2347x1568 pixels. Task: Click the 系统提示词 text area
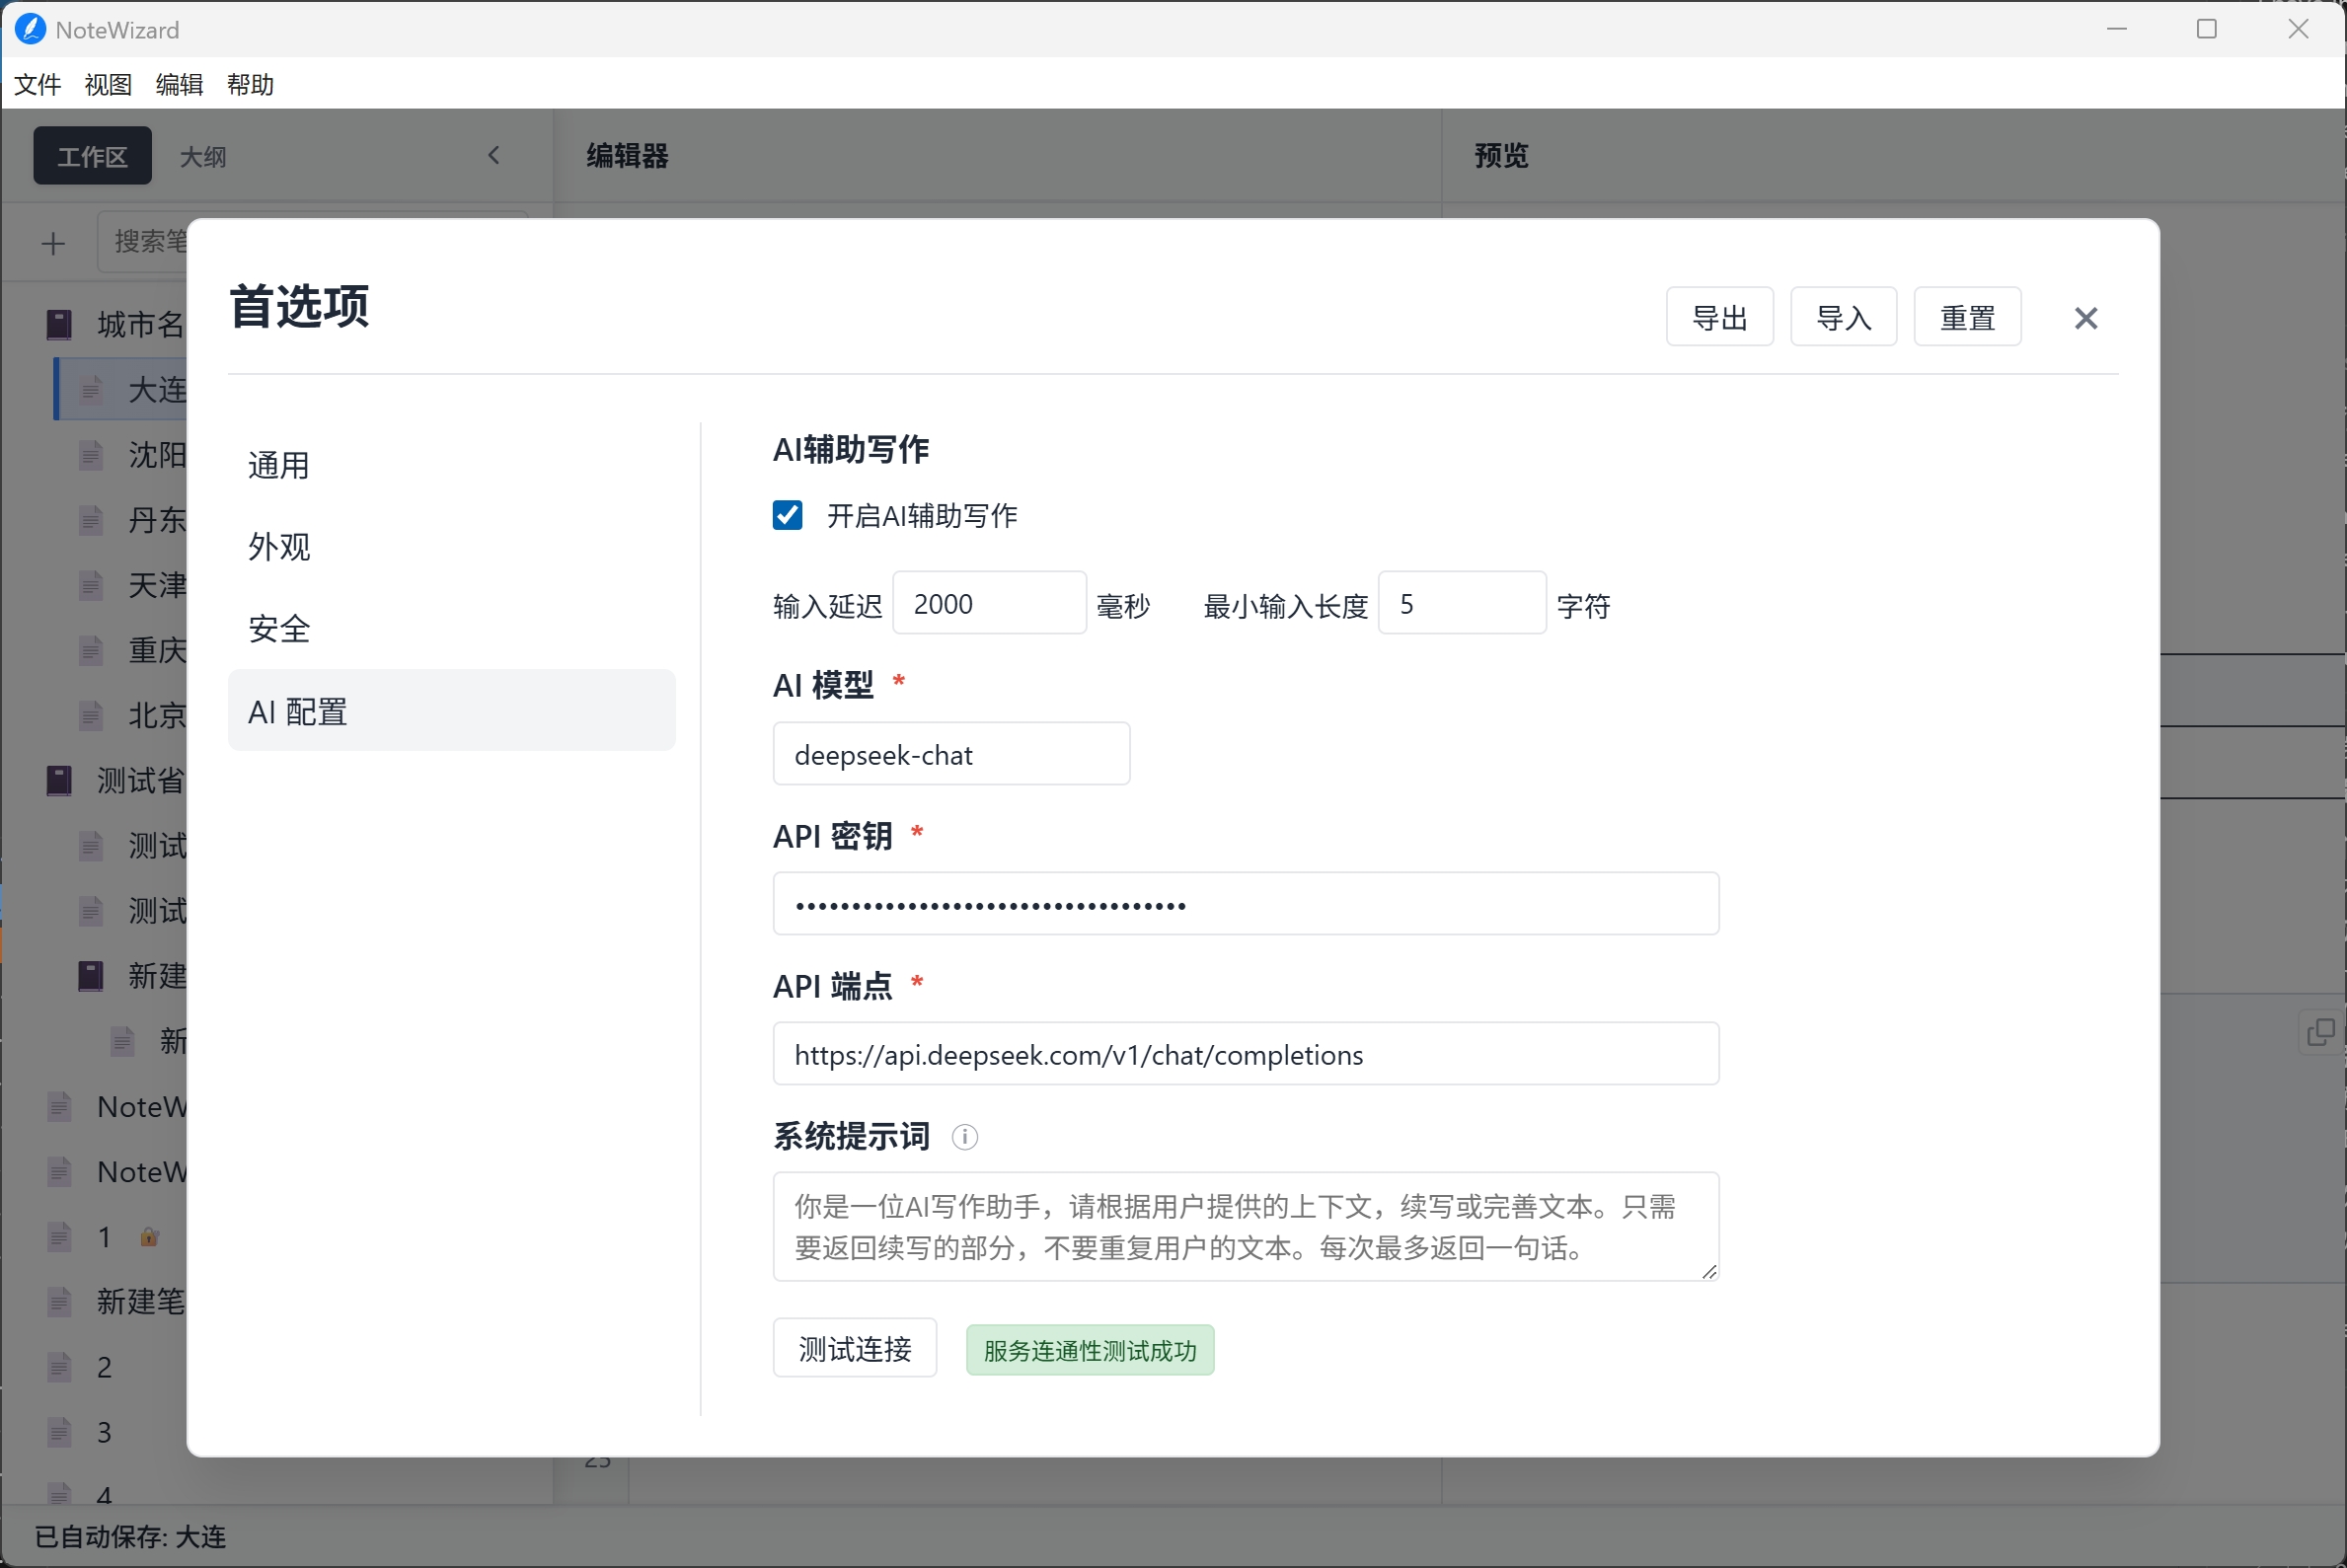[1246, 1227]
